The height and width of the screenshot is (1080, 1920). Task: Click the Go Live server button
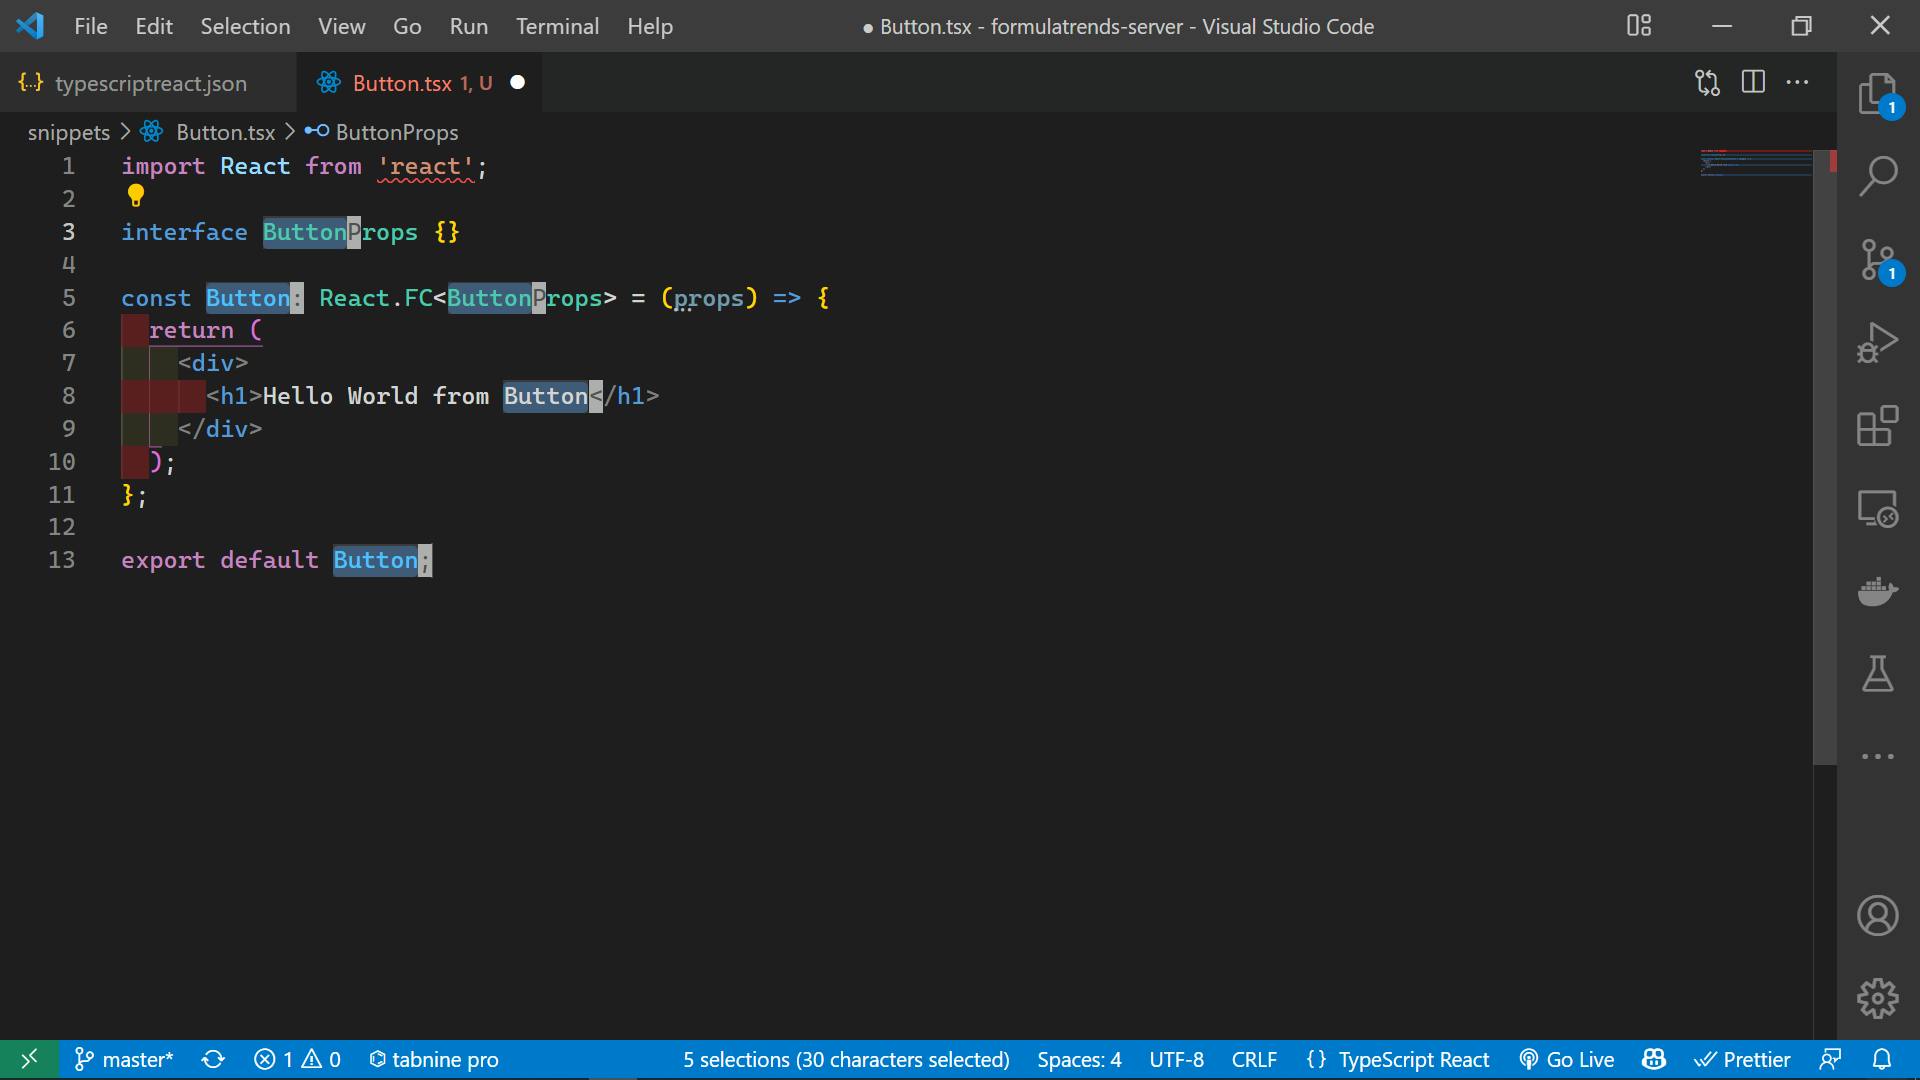tap(1567, 1059)
